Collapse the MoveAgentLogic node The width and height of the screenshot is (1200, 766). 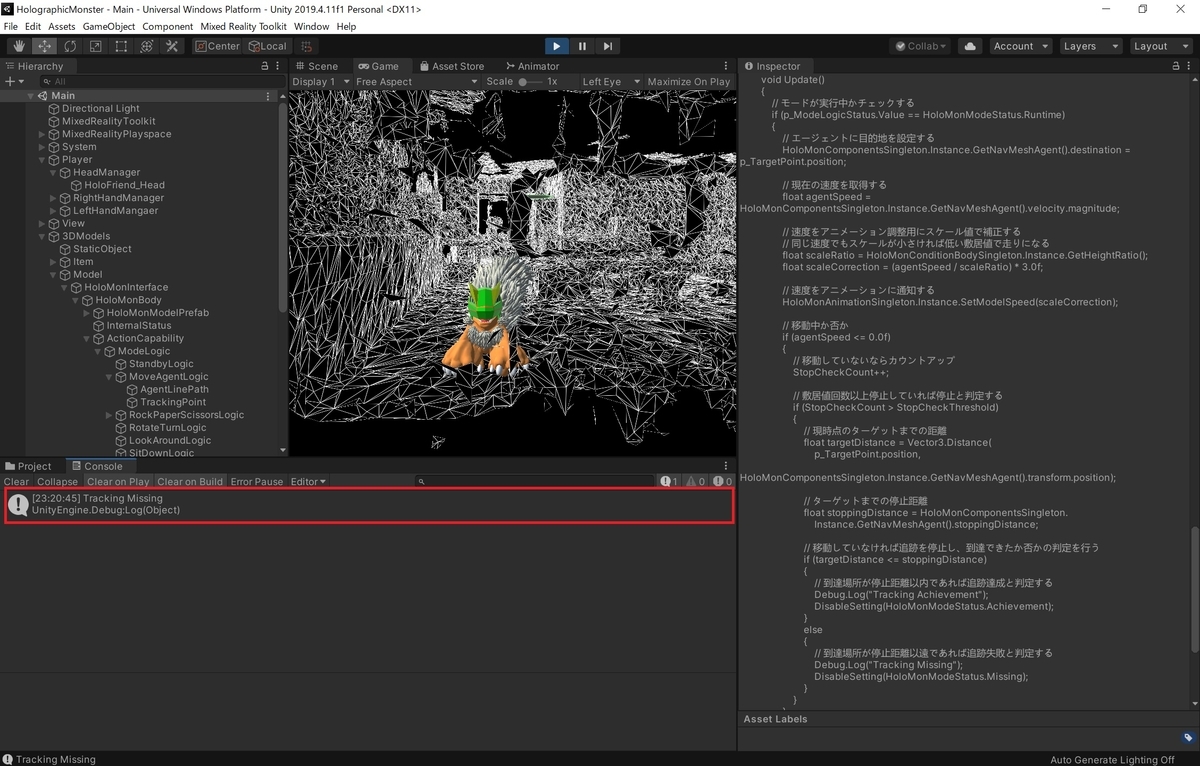click(109, 377)
